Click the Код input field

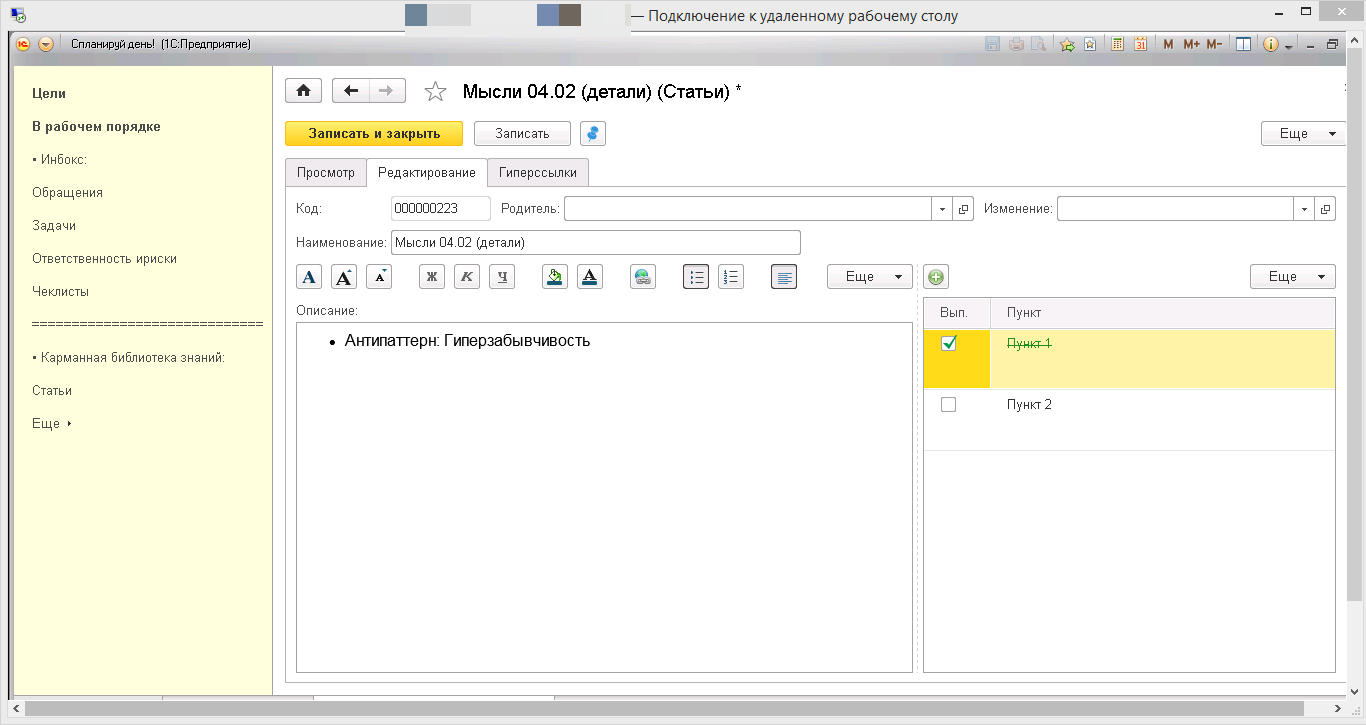[x=441, y=209]
